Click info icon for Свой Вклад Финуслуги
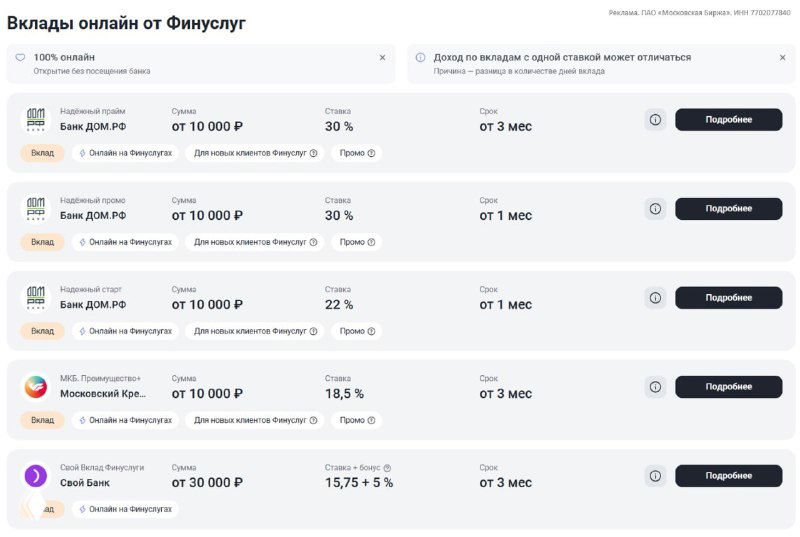The image size is (800, 537). (655, 476)
